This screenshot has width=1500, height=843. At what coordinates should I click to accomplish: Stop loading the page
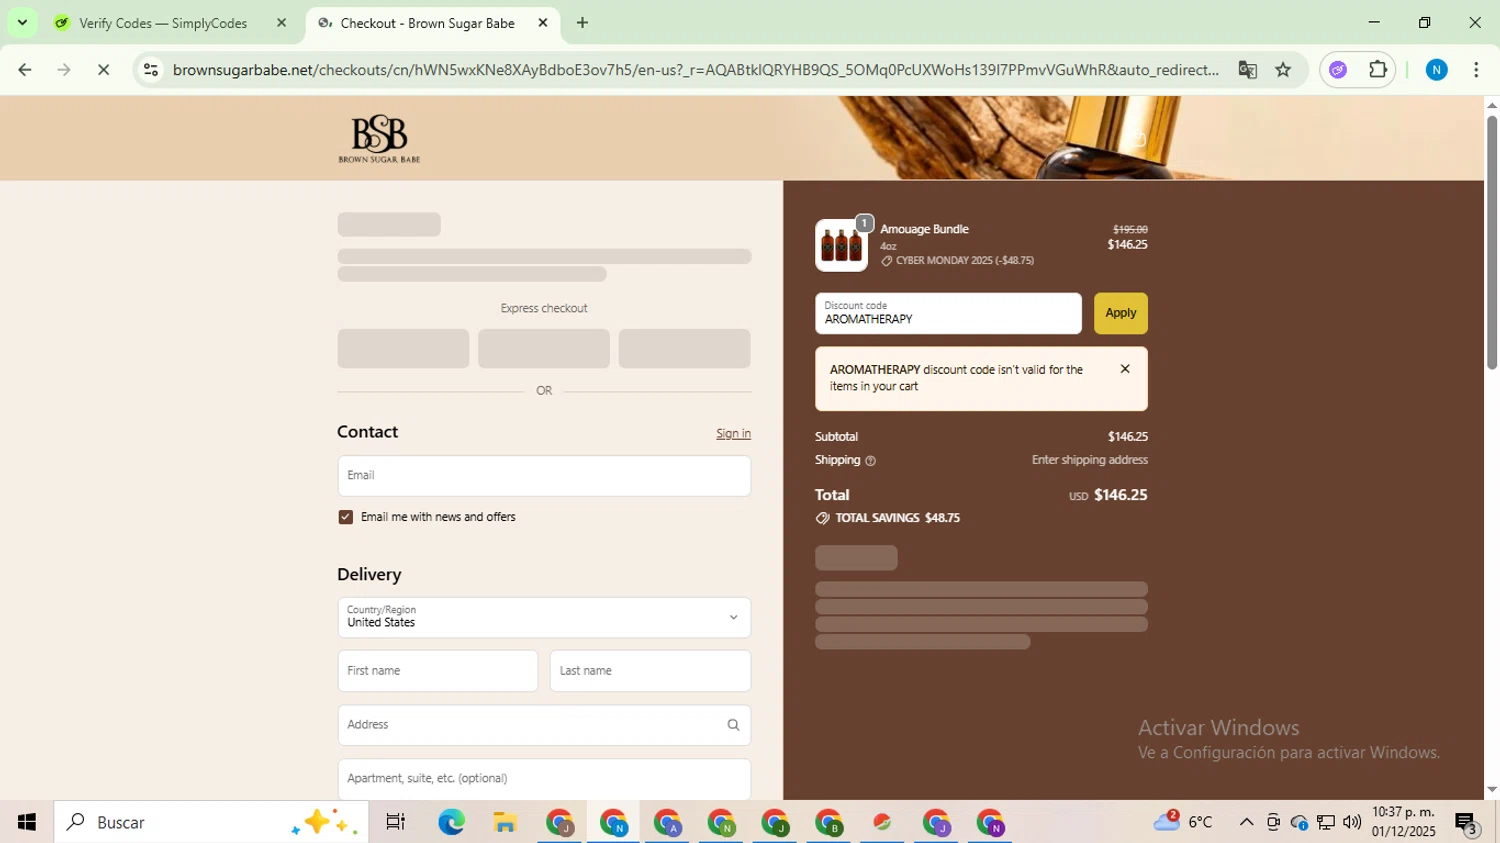point(103,70)
